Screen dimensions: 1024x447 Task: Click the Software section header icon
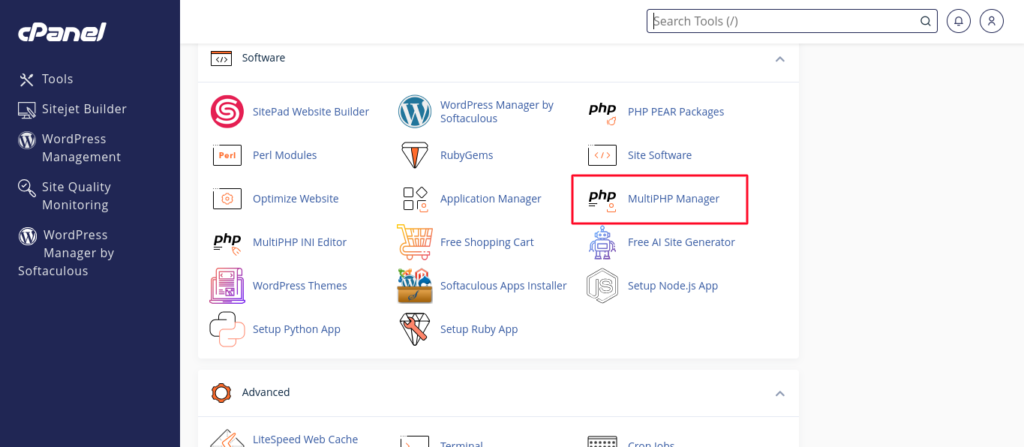click(221, 58)
